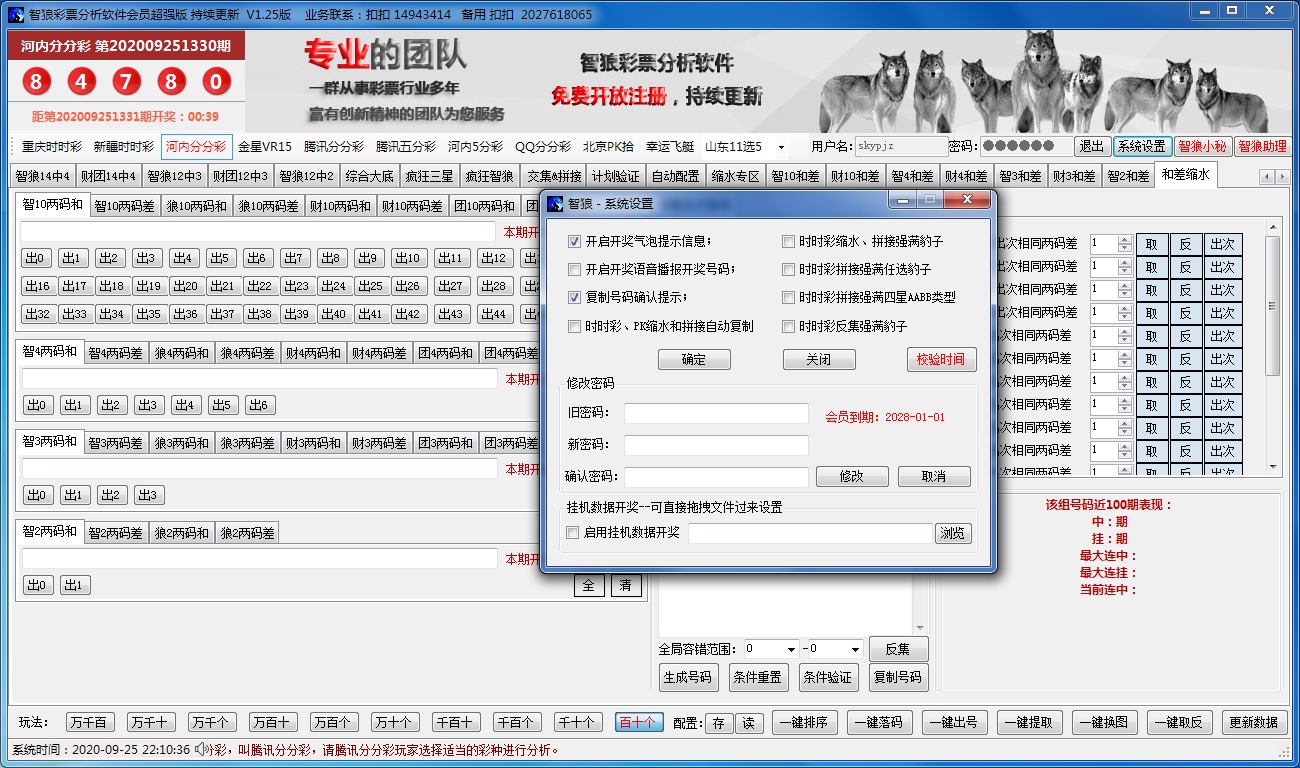Image resolution: width=1300 pixels, height=768 pixels.
Task: Expand the first 全局容错范围 dropdown
Action: click(x=791, y=649)
